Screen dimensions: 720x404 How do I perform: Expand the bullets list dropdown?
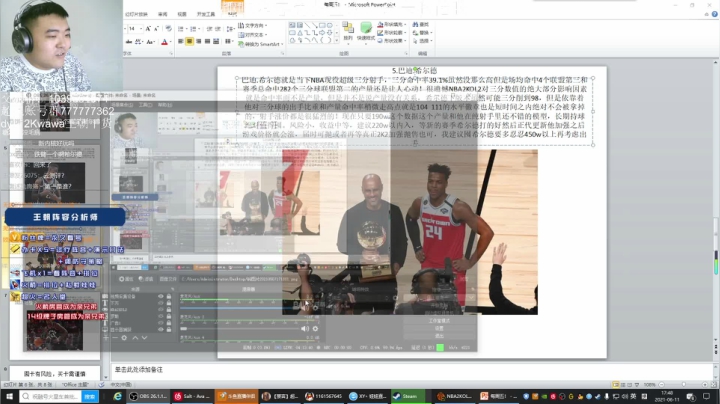[187, 28]
